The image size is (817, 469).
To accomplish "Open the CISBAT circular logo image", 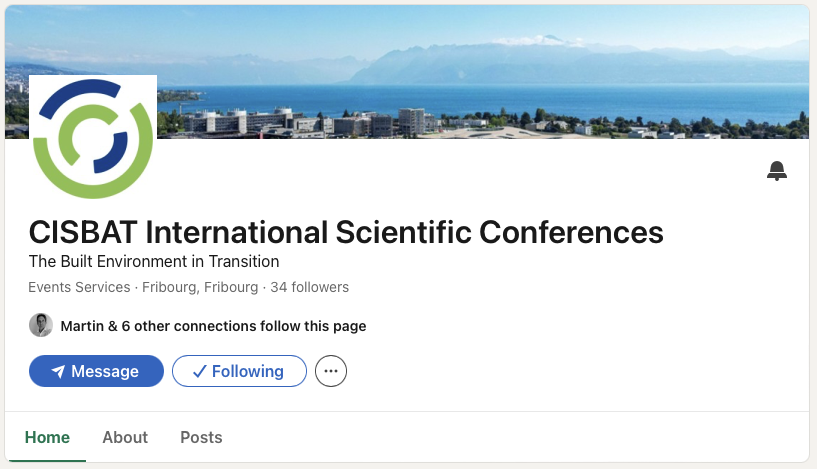I will point(93,137).
